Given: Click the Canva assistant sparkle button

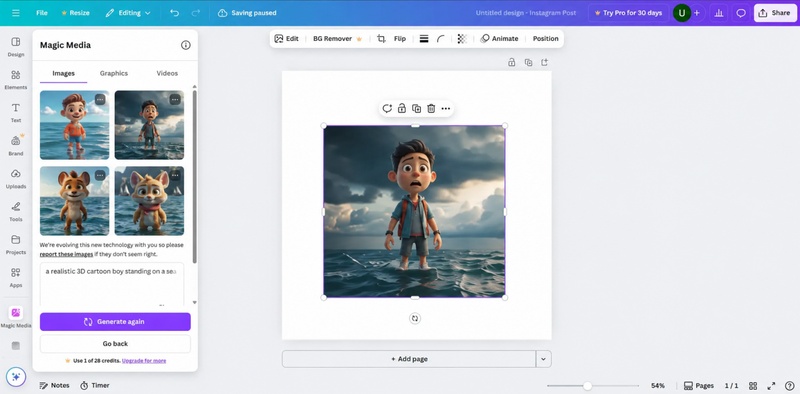Looking at the screenshot, I should [x=16, y=377].
